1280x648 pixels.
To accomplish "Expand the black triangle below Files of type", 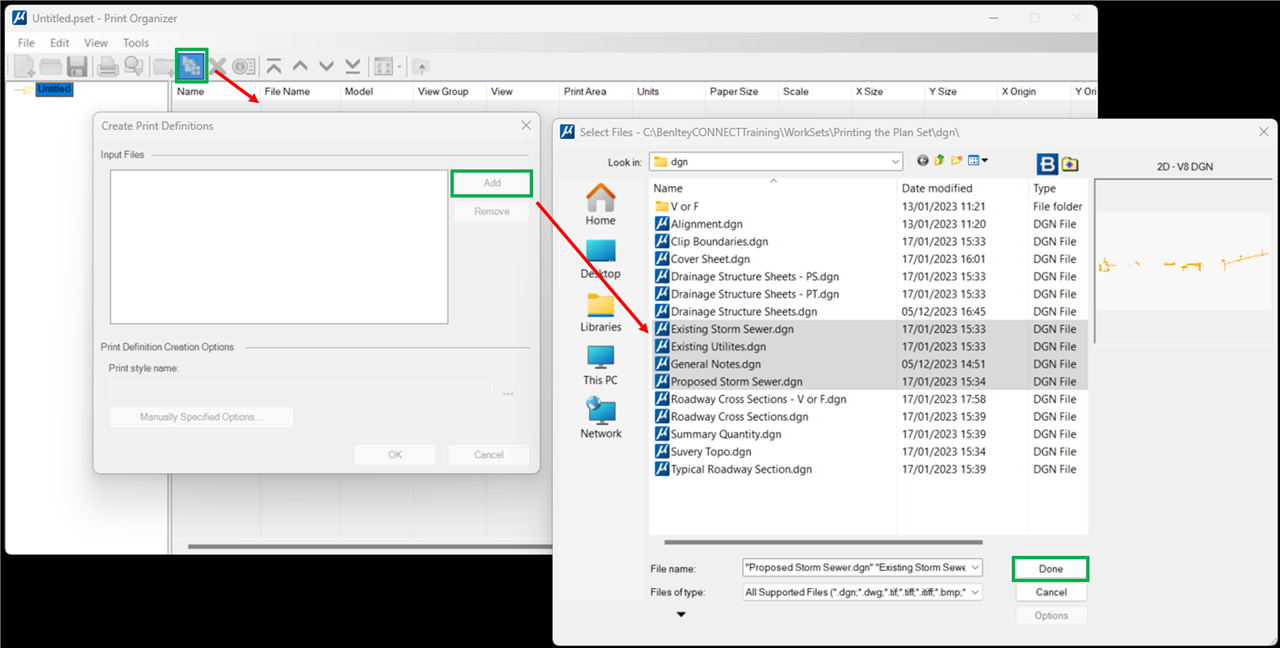I will [x=681, y=615].
